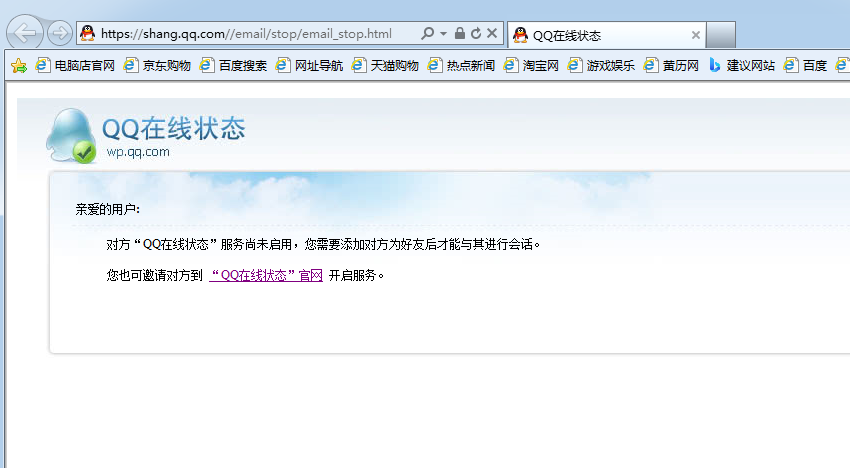Open the 网址导航 bookmark

(x=309, y=66)
